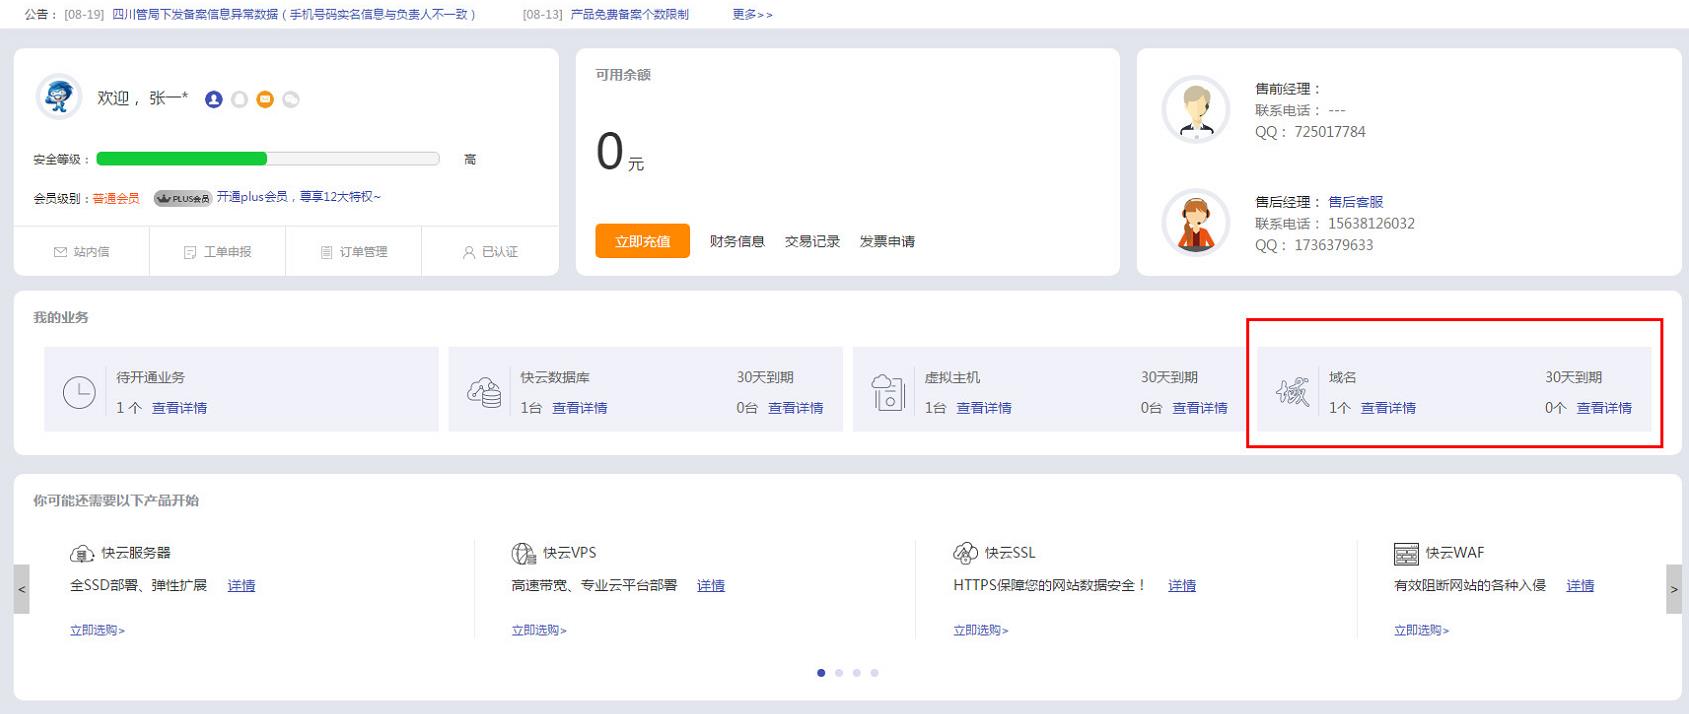The height and width of the screenshot is (714, 1689).
Task: Click the 快云VPS globe icon
Action: pyautogui.click(x=524, y=553)
